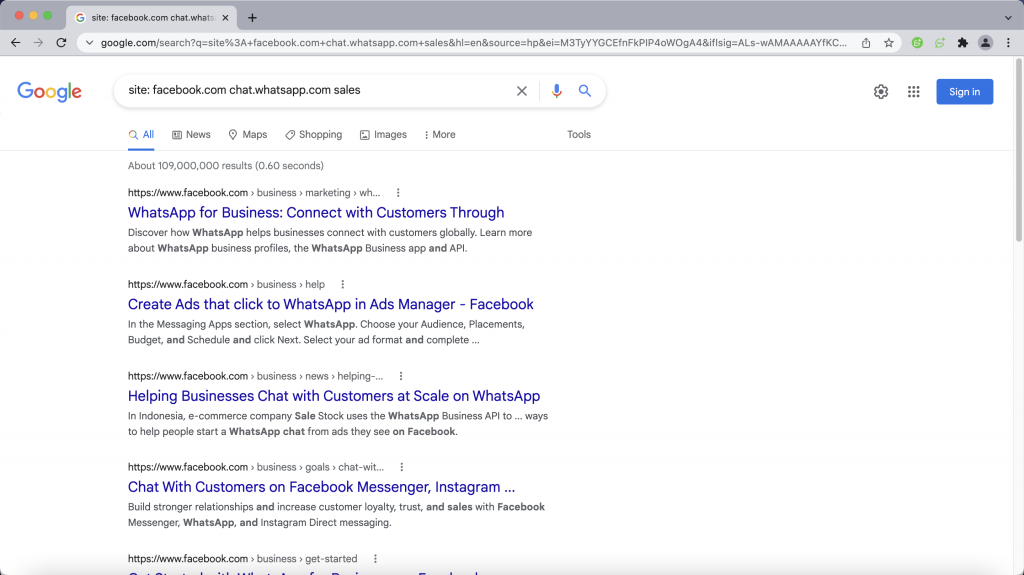The width and height of the screenshot is (1024, 575).
Task: Reload the page with the refresh icon
Action: click(x=61, y=42)
